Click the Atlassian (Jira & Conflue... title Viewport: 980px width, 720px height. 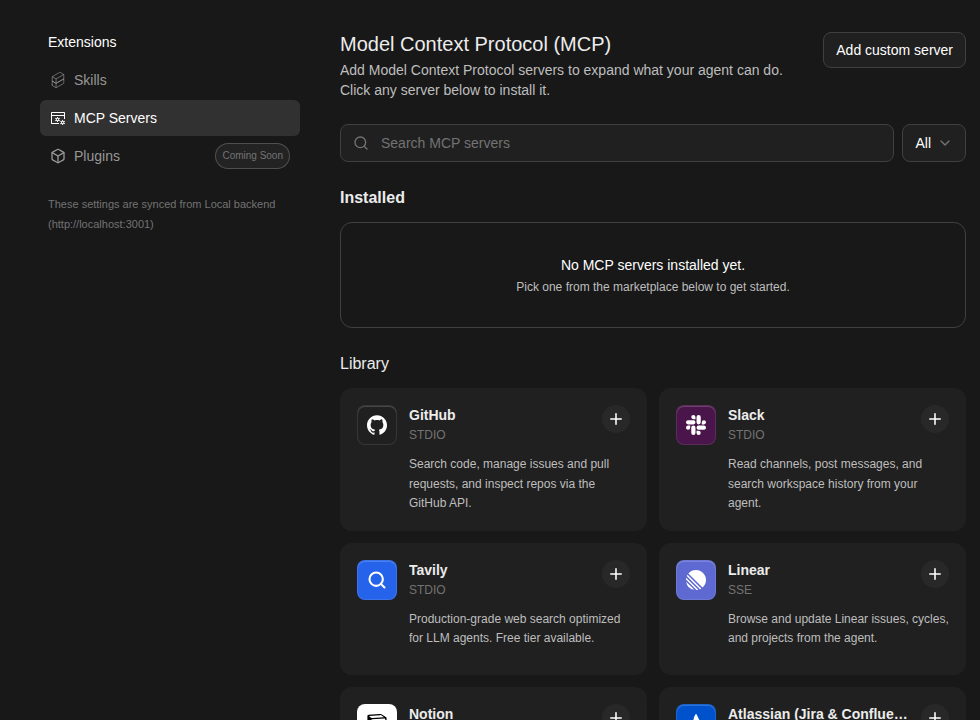(x=817, y=713)
